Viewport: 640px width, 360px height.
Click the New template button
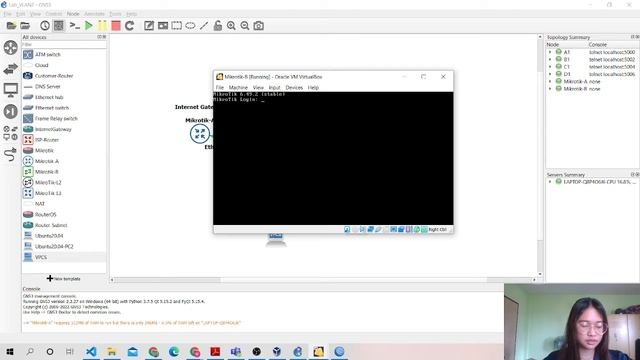point(64,278)
